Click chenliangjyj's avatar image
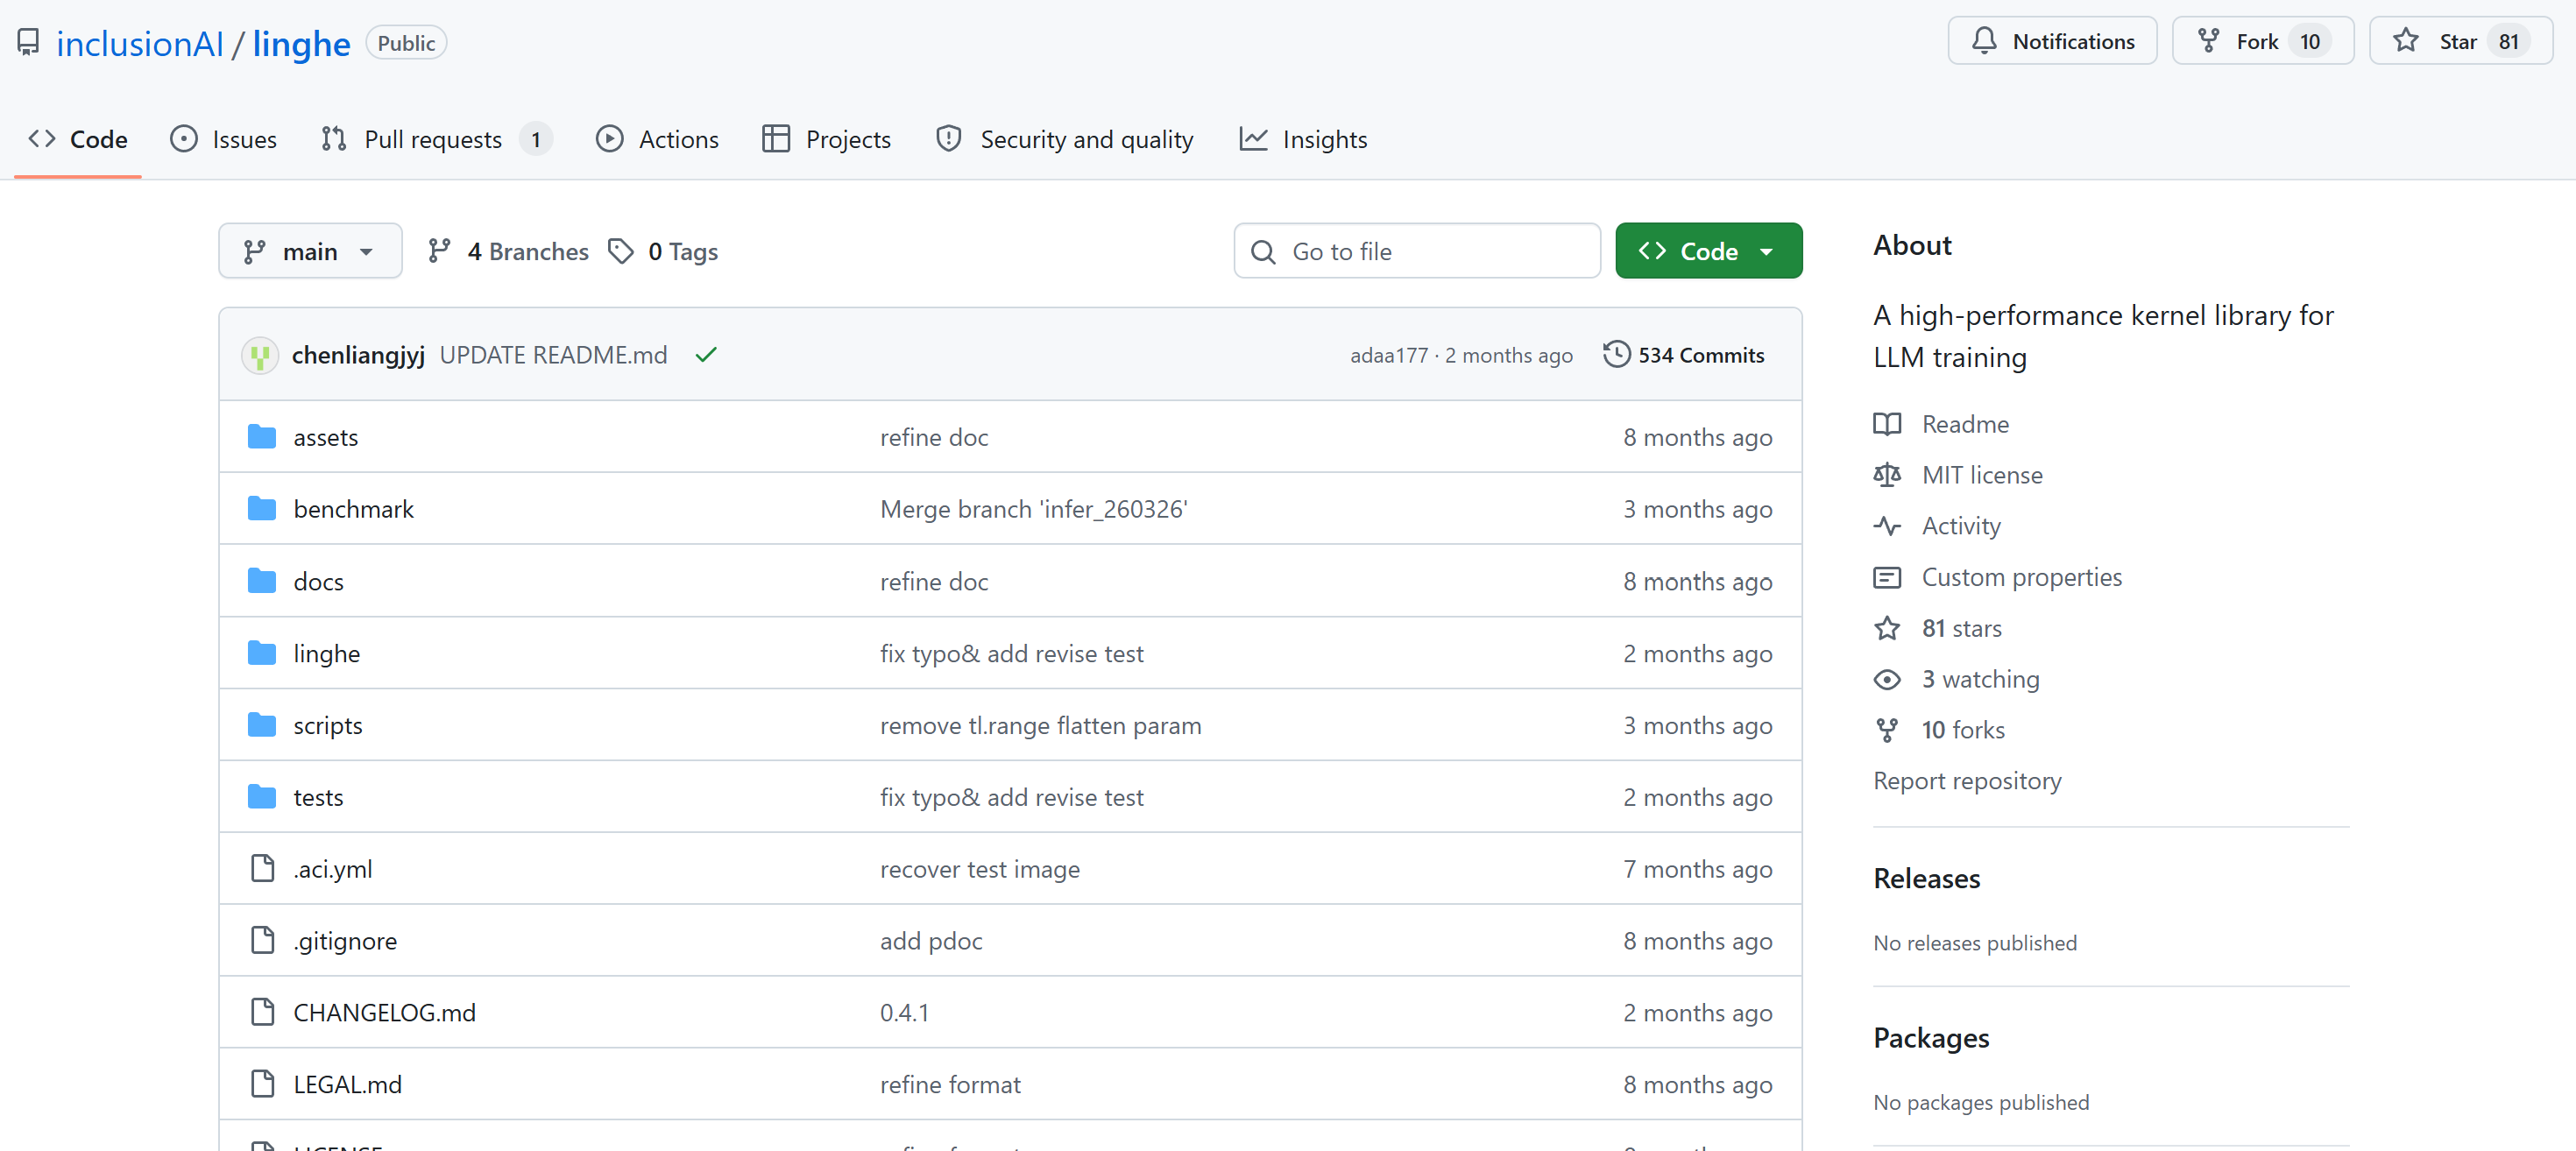This screenshot has height=1151, width=2576. (x=260, y=355)
